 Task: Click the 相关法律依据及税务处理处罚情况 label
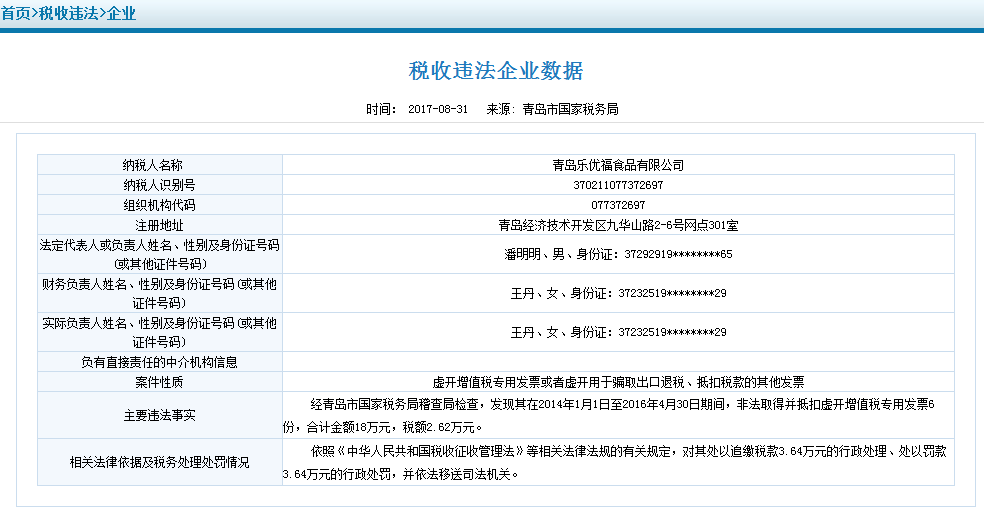coord(160,463)
